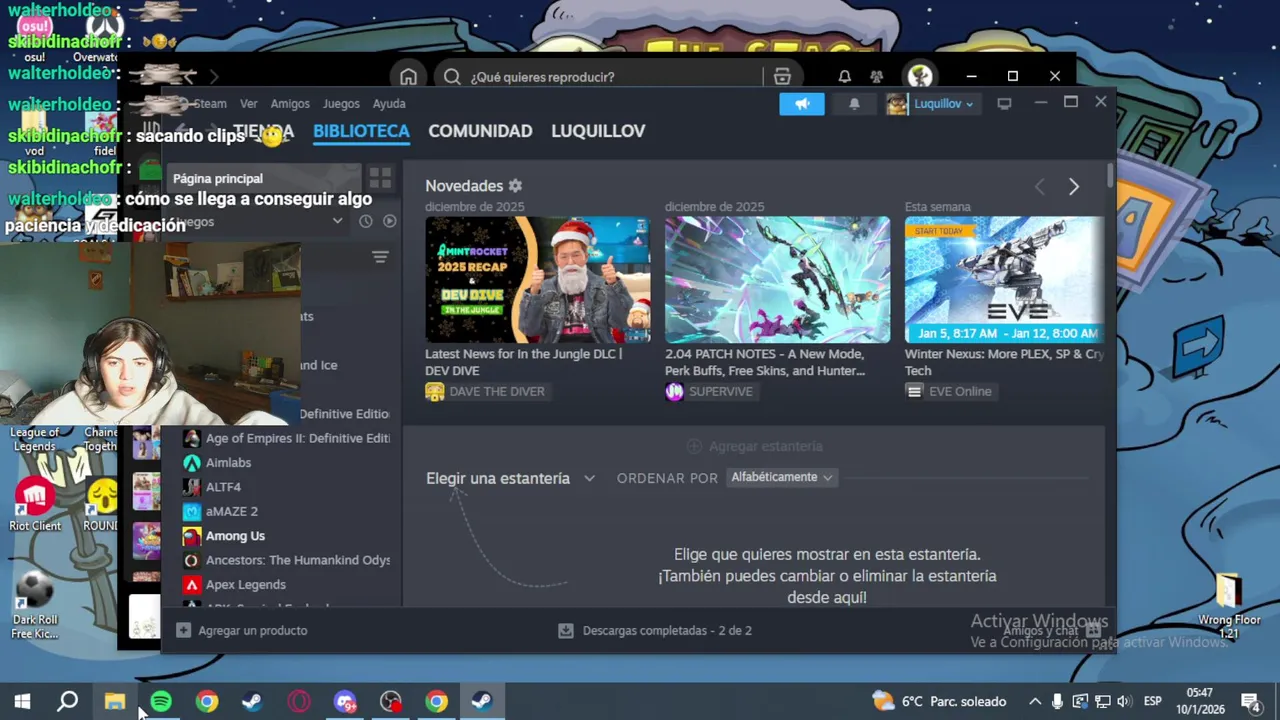Open Opera GX from the taskbar
Screen dimensions: 1280x720
tap(298, 702)
